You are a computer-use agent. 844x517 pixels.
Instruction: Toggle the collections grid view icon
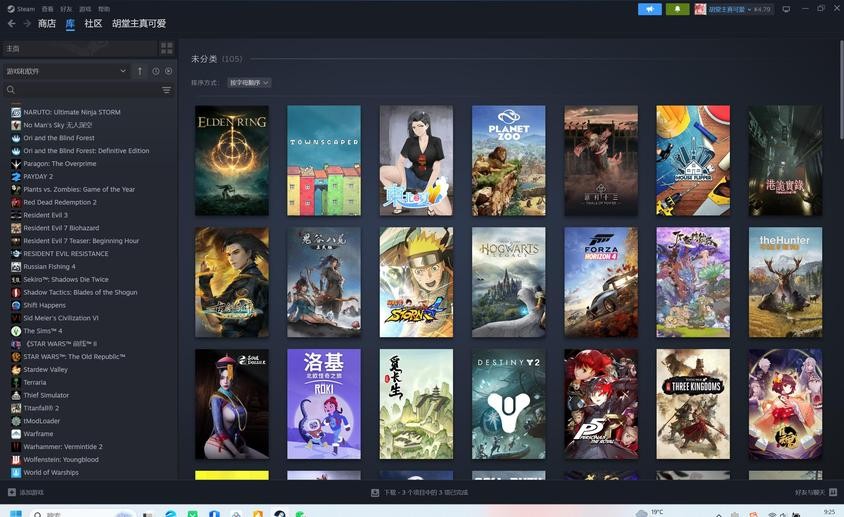point(167,48)
